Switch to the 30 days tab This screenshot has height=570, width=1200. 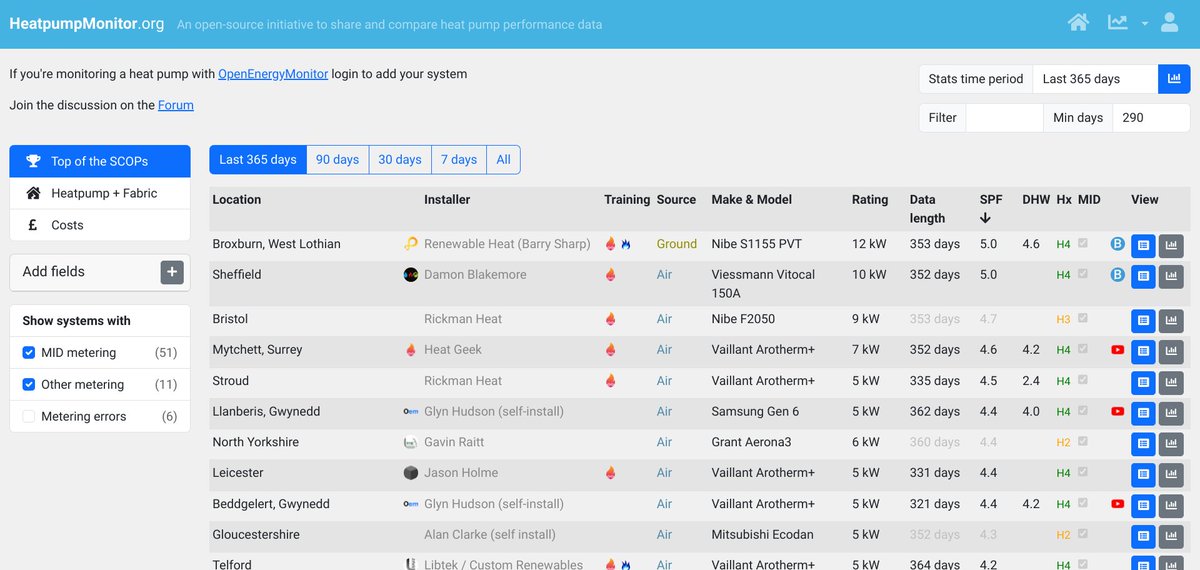(x=400, y=160)
